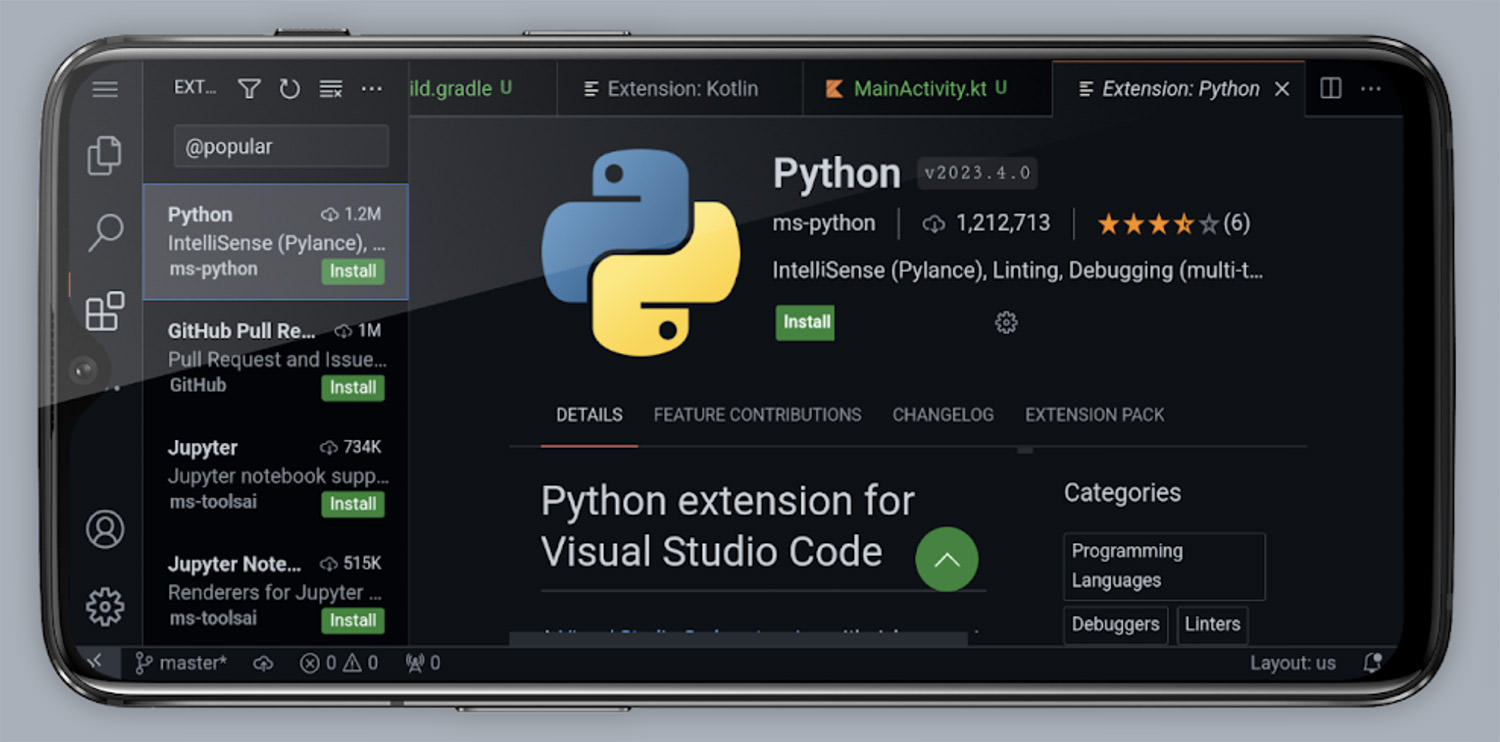Refresh the extensions list

click(290, 89)
